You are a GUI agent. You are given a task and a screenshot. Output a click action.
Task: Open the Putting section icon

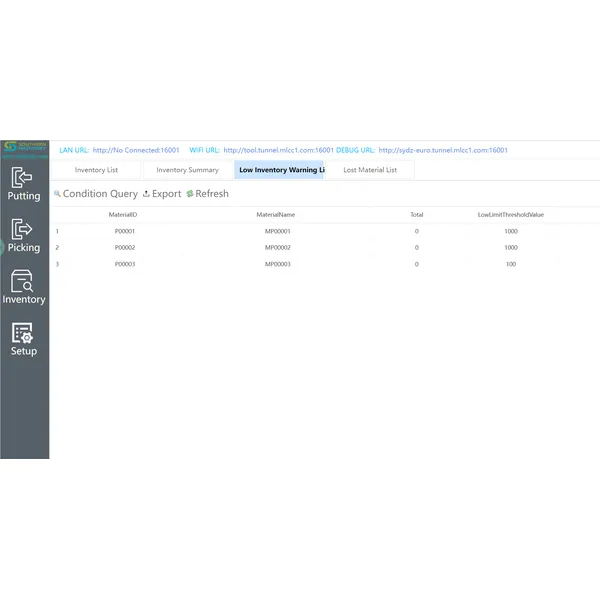[22, 177]
